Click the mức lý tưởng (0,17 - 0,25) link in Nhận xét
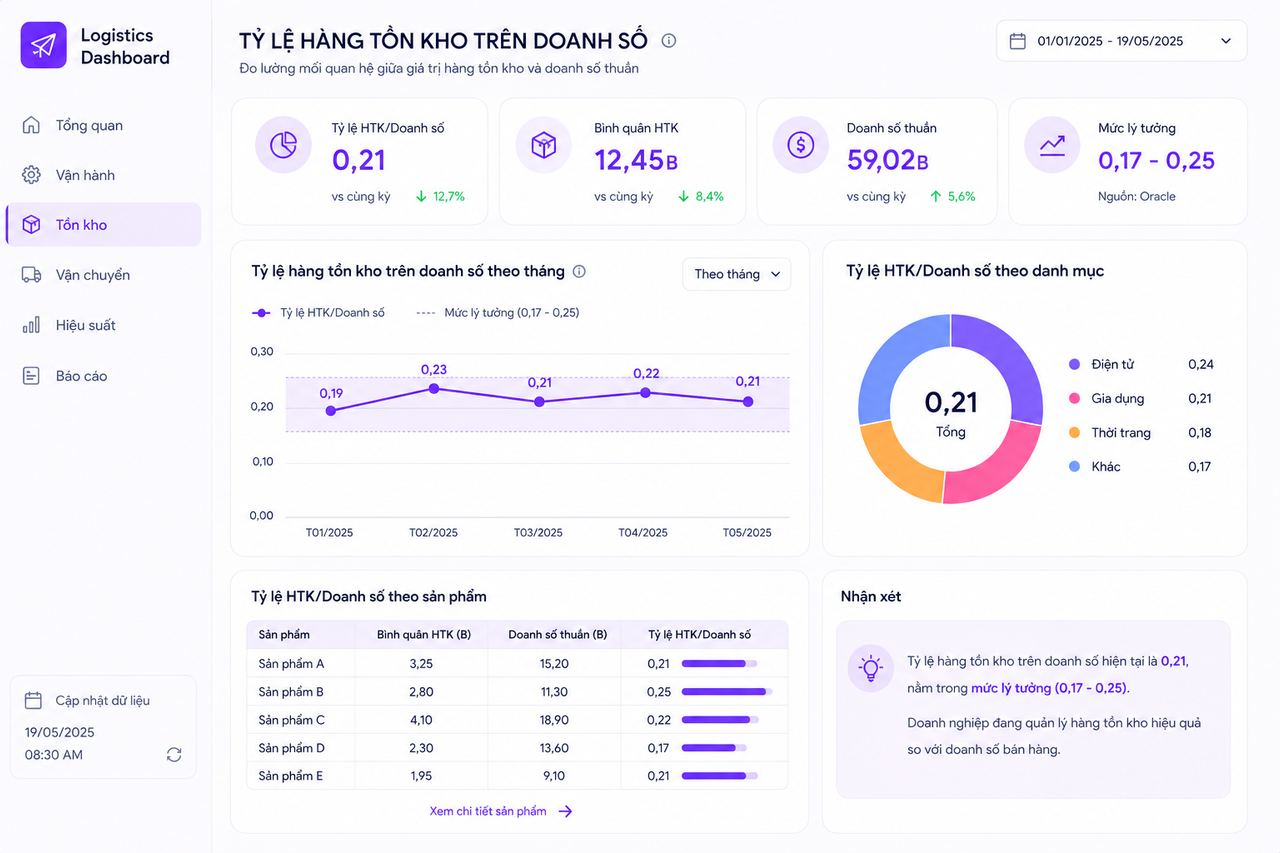Screen dimensions: 1280x853 1048,688
